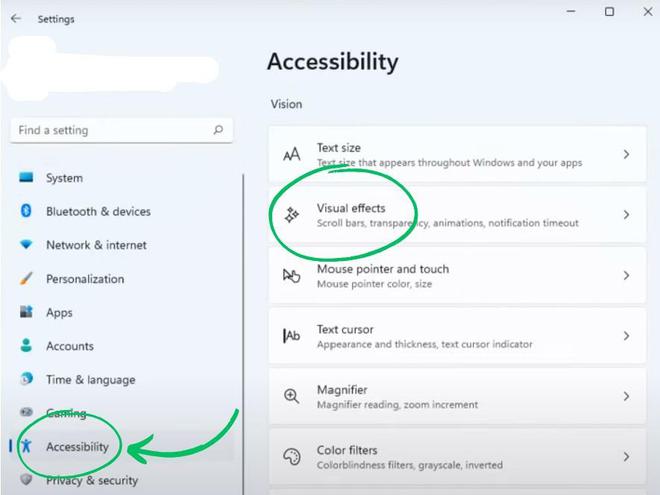This screenshot has height=495, width=660.
Task: Expand the Text size chevron
Action: tap(626, 154)
